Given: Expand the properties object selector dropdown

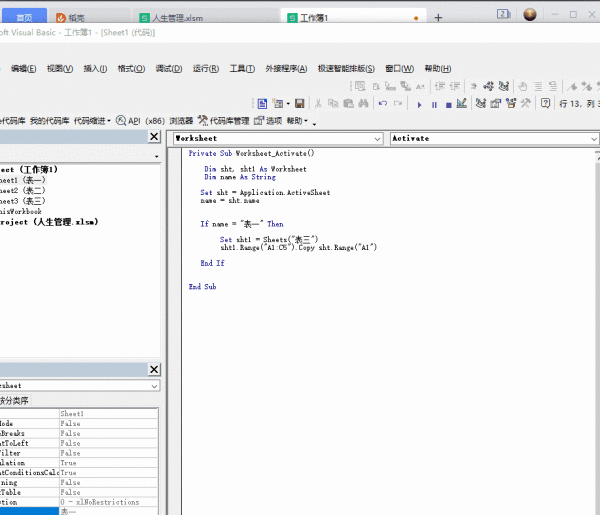Looking at the screenshot, I should point(154,385).
